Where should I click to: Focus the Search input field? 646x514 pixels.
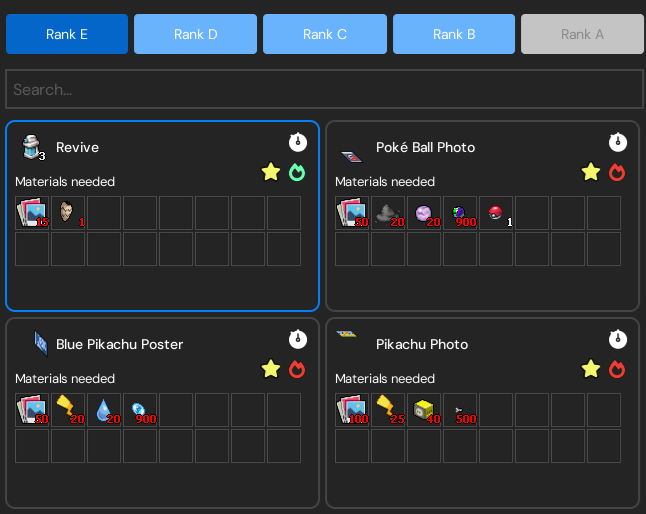point(323,89)
